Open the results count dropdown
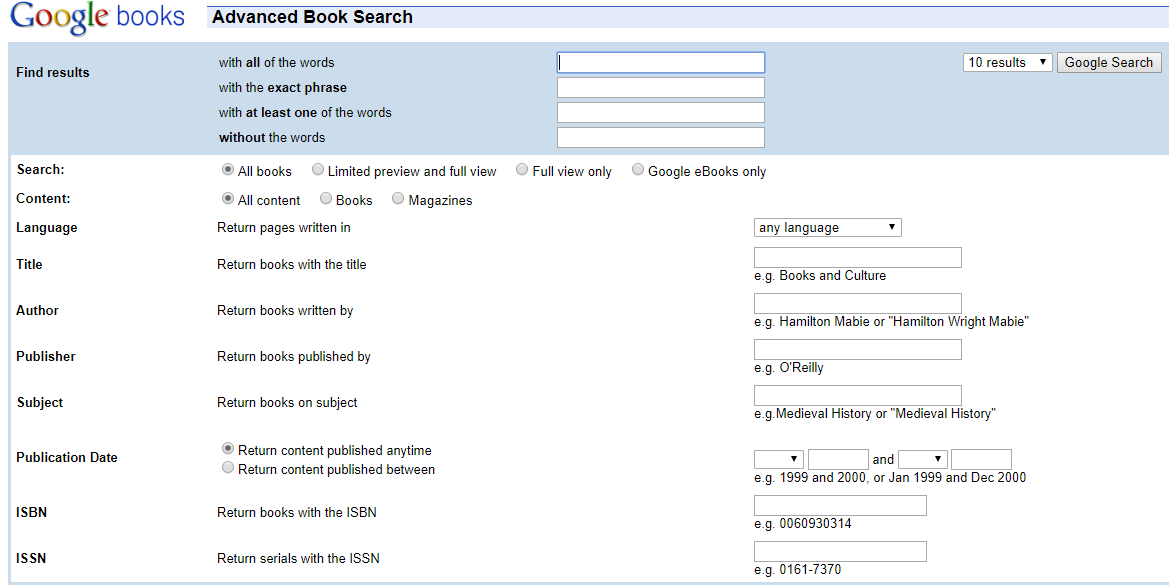This screenshot has height=586, width=1169. click(1007, 62)
